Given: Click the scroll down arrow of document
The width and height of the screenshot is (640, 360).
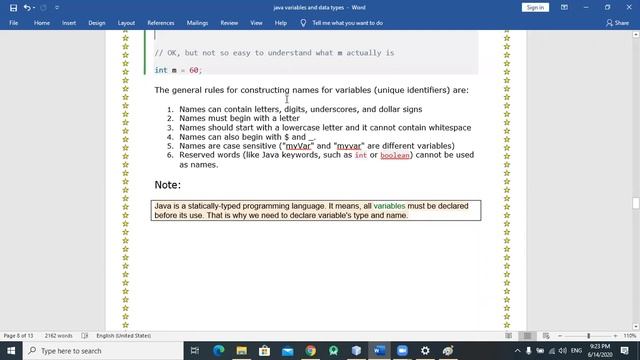Looking at the screenshot, I should tap(636, 327).
